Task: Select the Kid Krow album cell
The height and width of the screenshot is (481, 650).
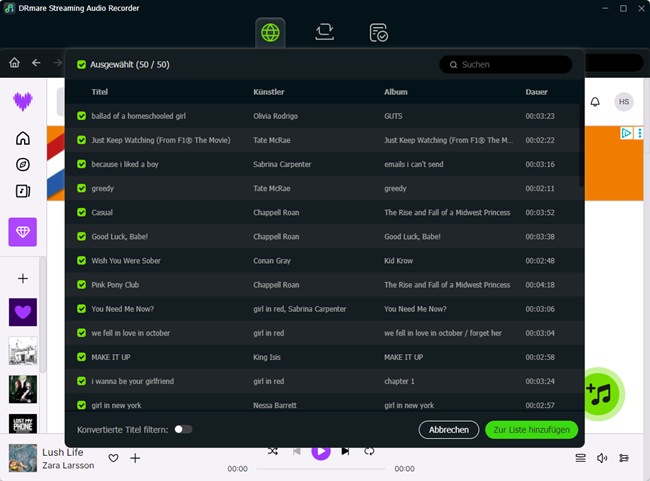Action: (398, 260)
